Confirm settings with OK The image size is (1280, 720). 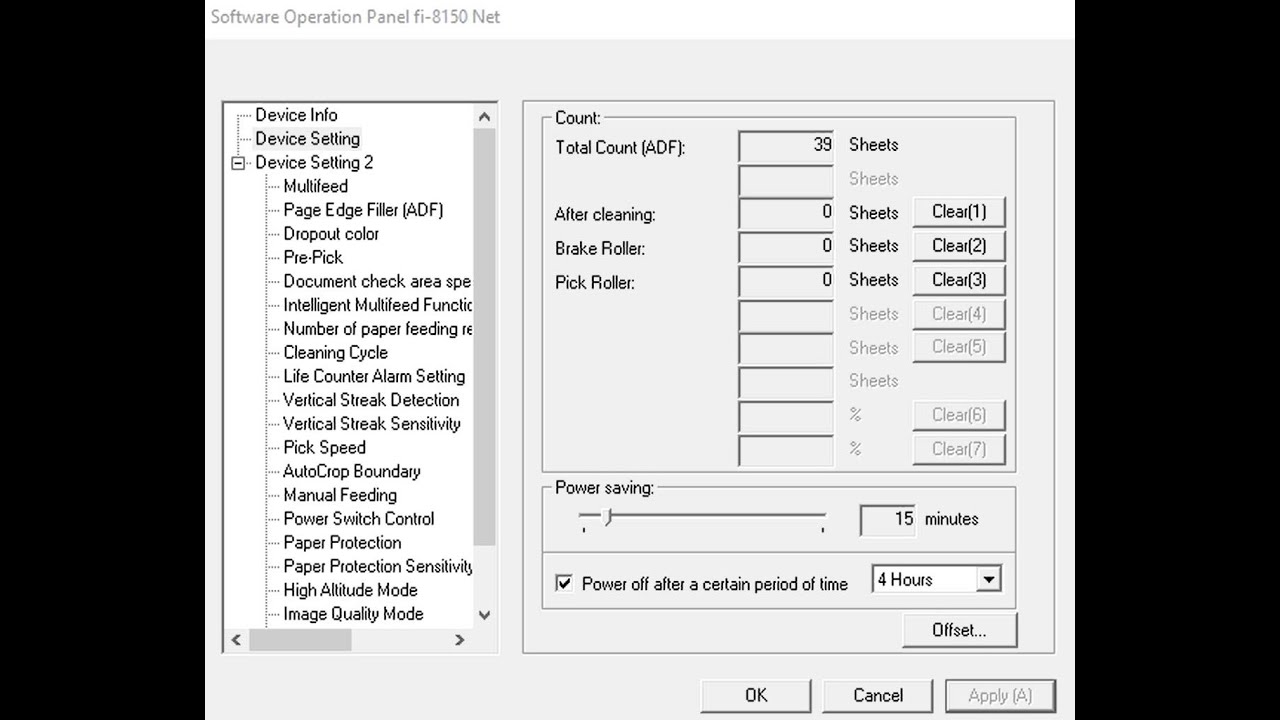pos(756,696)
